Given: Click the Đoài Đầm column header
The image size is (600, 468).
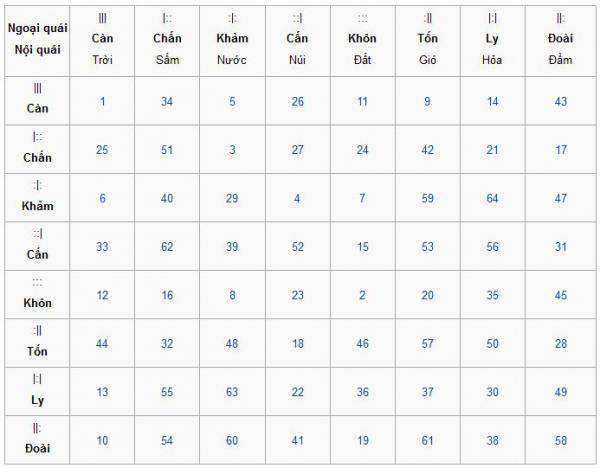Looking at the screenshot, I should point(560,40).
